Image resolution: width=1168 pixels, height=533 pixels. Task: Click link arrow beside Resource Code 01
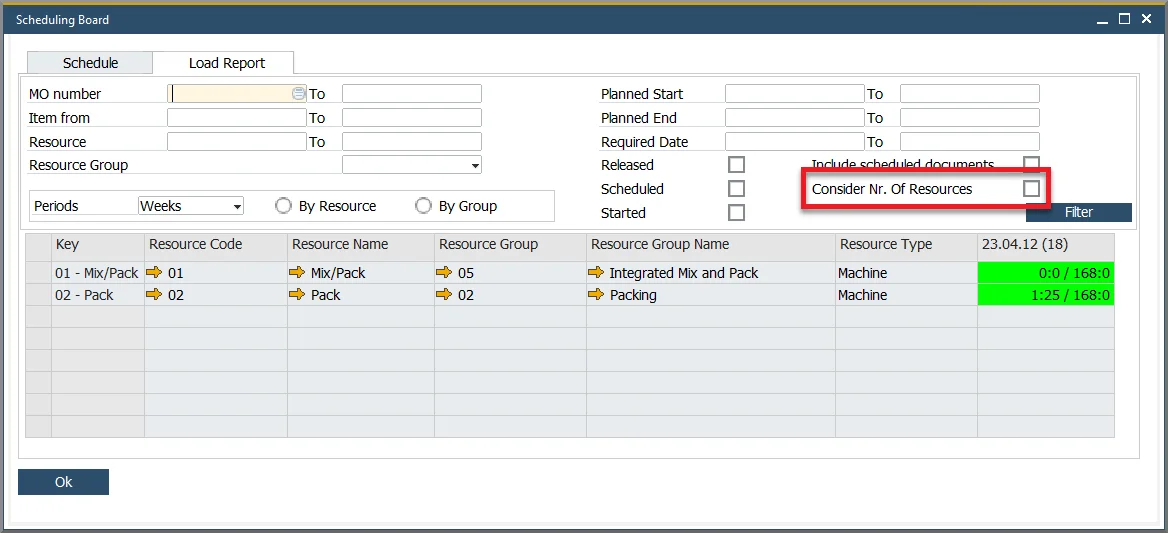(x=154, y=273)
